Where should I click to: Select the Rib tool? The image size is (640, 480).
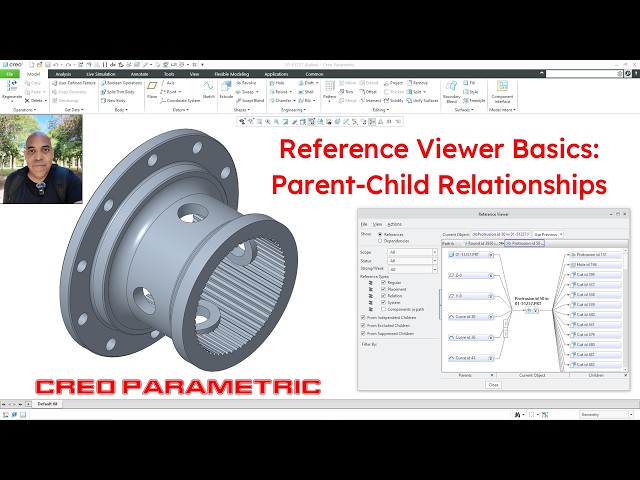tap(307, 100)
